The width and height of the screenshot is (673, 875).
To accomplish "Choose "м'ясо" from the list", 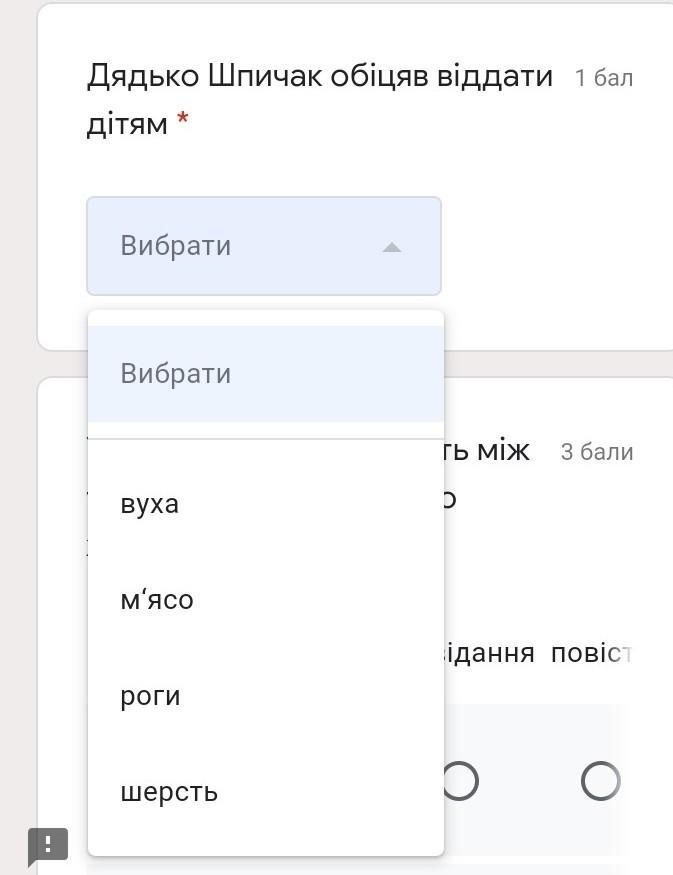I will click(x=266, y=600).
